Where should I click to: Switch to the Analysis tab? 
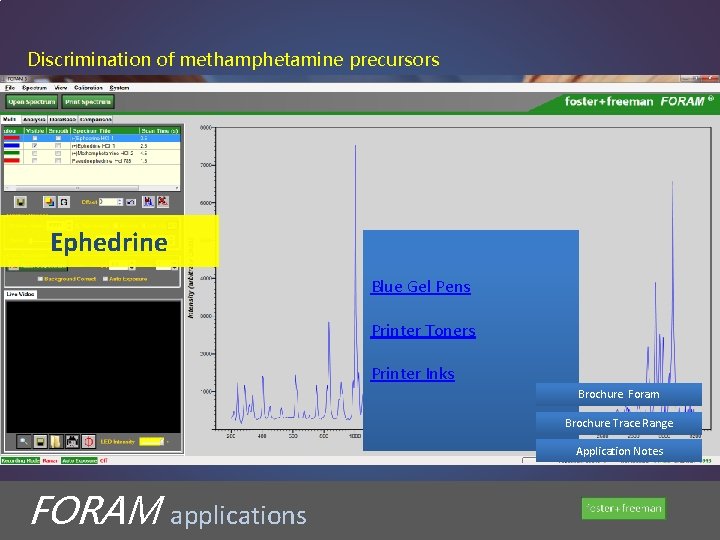pos(34,119)
